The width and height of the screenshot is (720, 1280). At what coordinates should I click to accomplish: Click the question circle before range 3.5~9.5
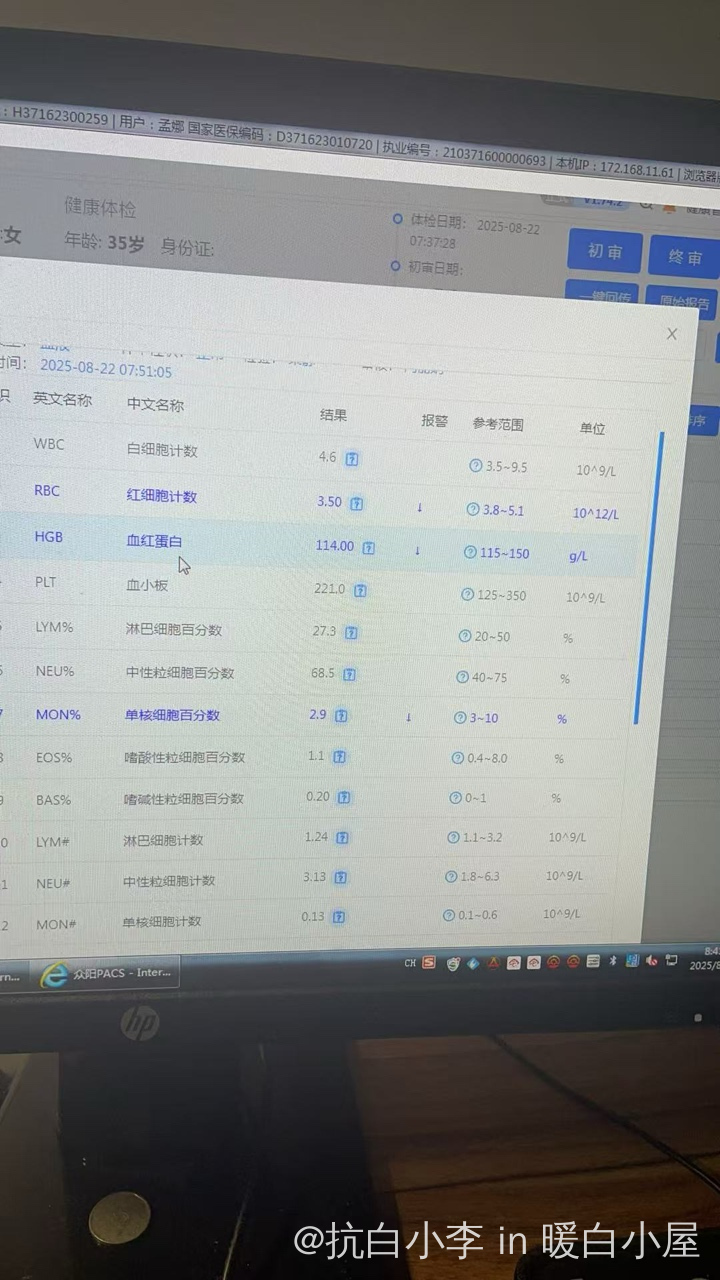[x=475, y=466]
